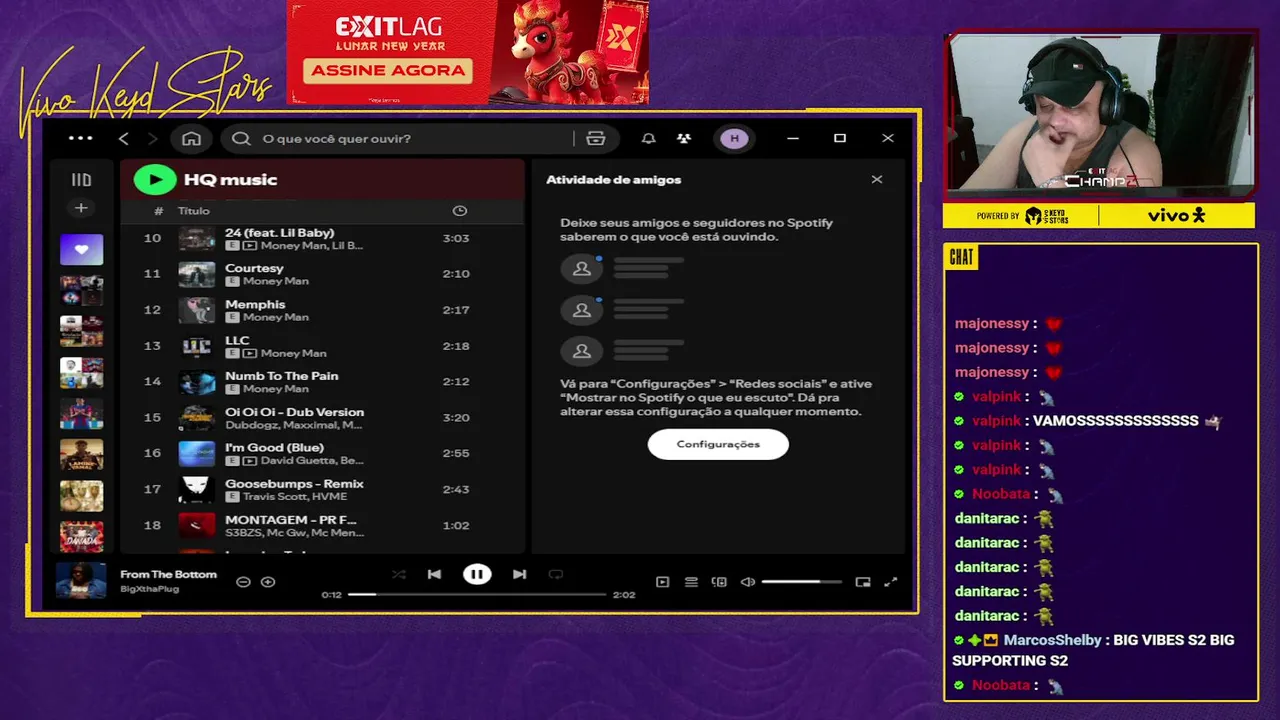Go back with the left arrow
The height and width of the screenshot is (720, 1280).
pos(124,138)
